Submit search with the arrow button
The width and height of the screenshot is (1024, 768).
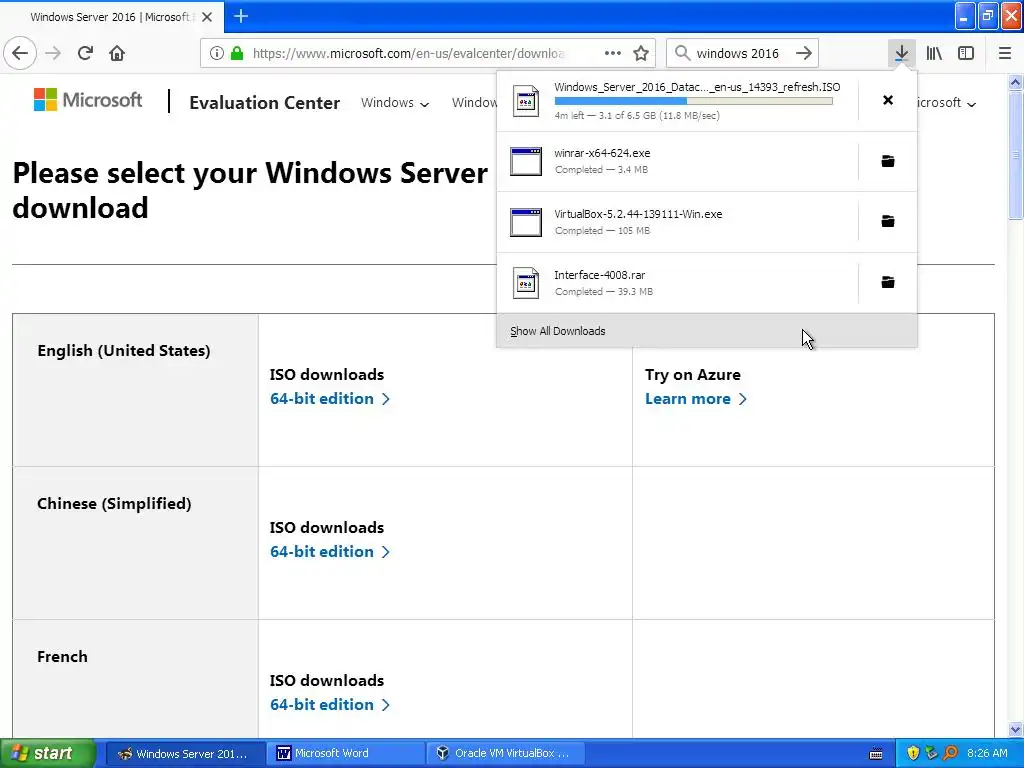[x=804, y=53]
